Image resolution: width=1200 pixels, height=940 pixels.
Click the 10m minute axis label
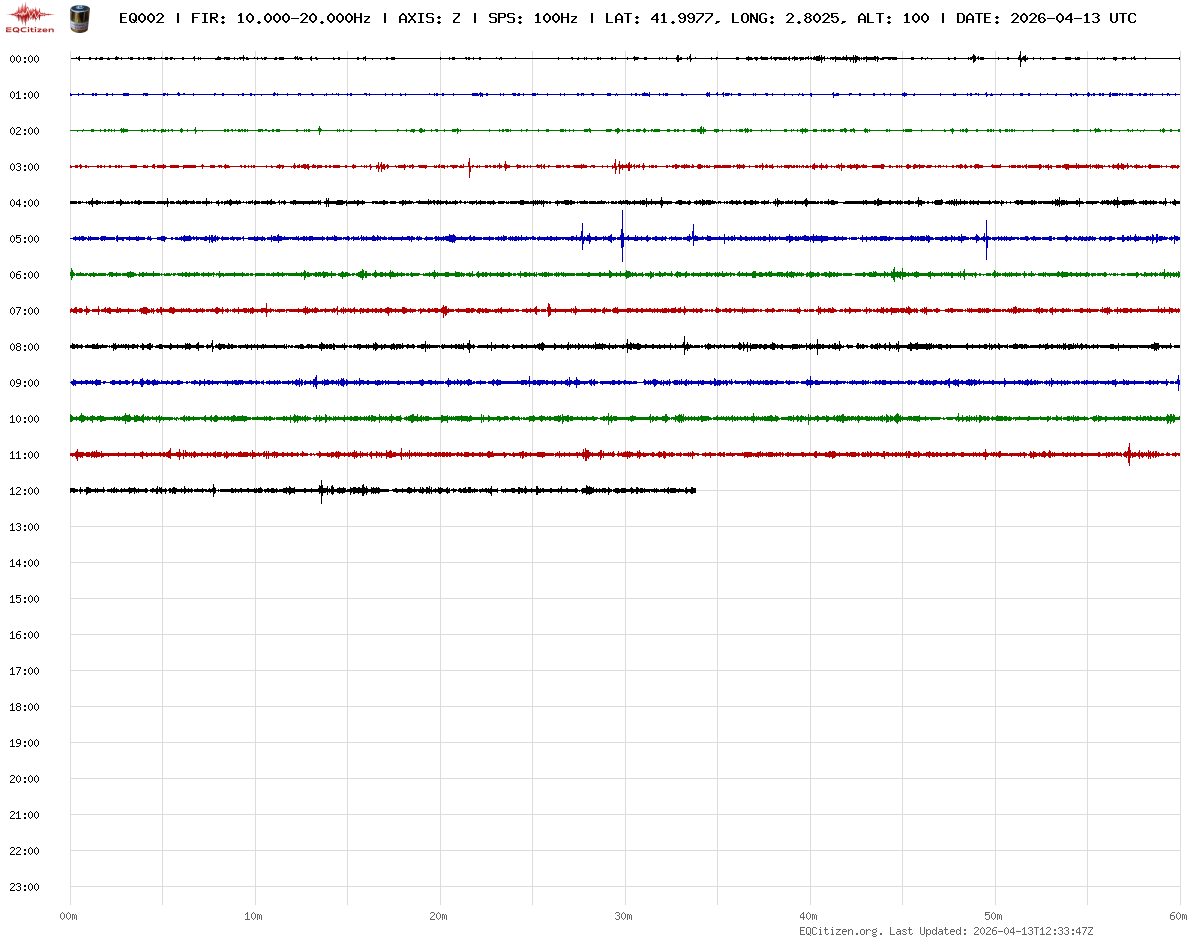pyautogui.click(x=254, y=916)
